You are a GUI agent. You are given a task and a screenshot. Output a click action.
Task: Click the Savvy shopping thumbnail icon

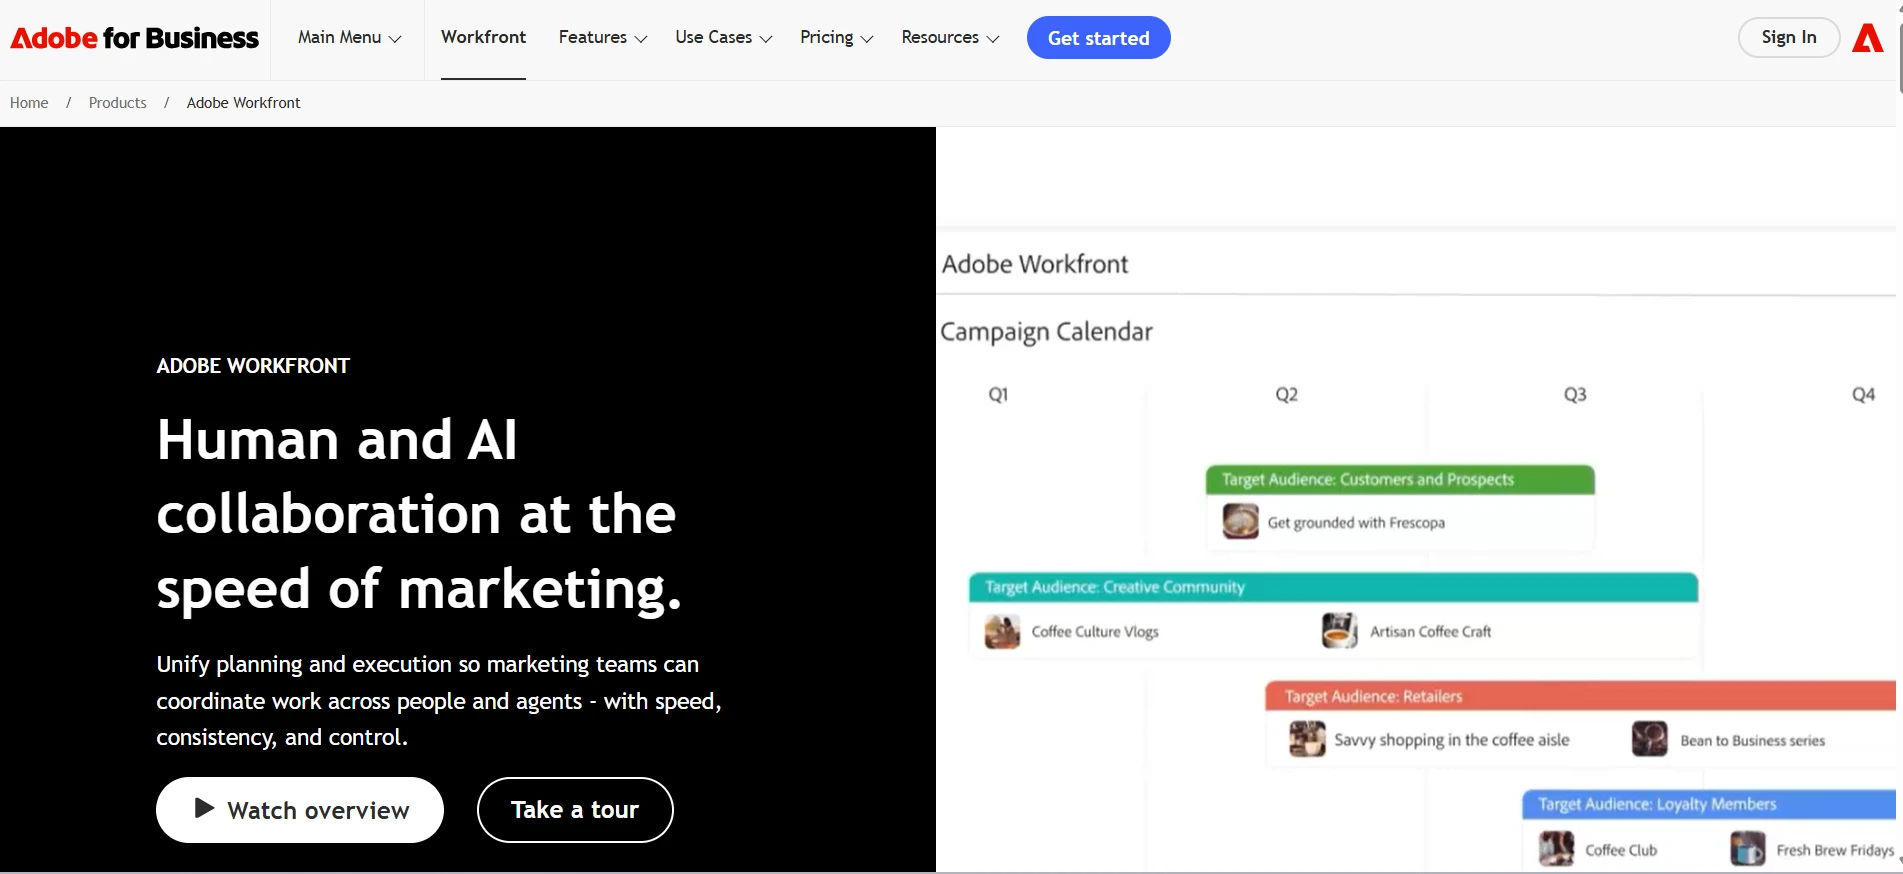tap(1307, 739)
